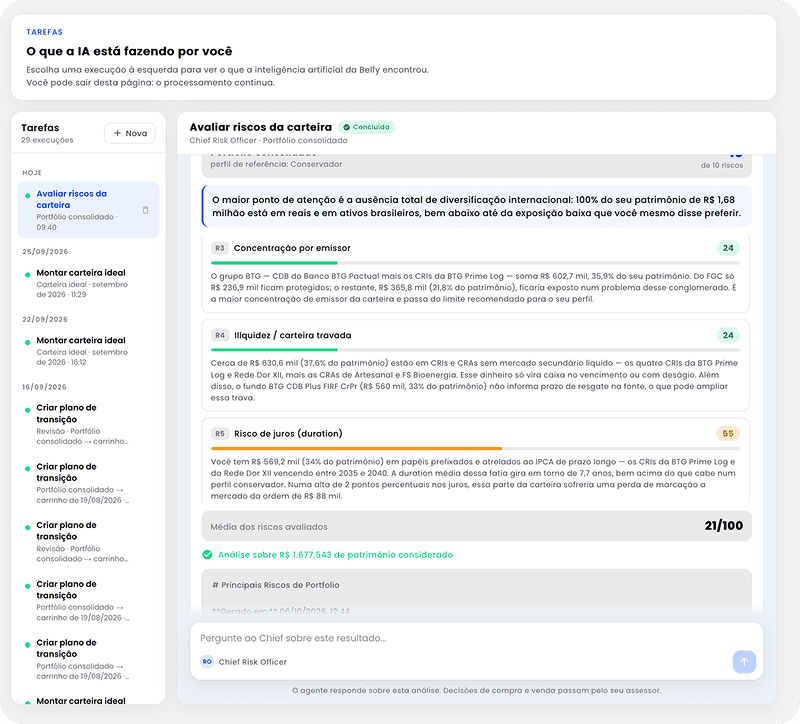
Task: Click the TAREFAS section label
Action: point(44,32)
